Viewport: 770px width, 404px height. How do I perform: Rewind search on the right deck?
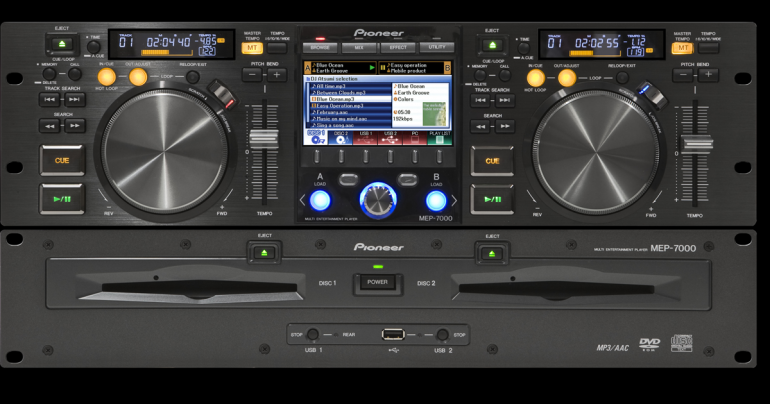coord(480,126)
